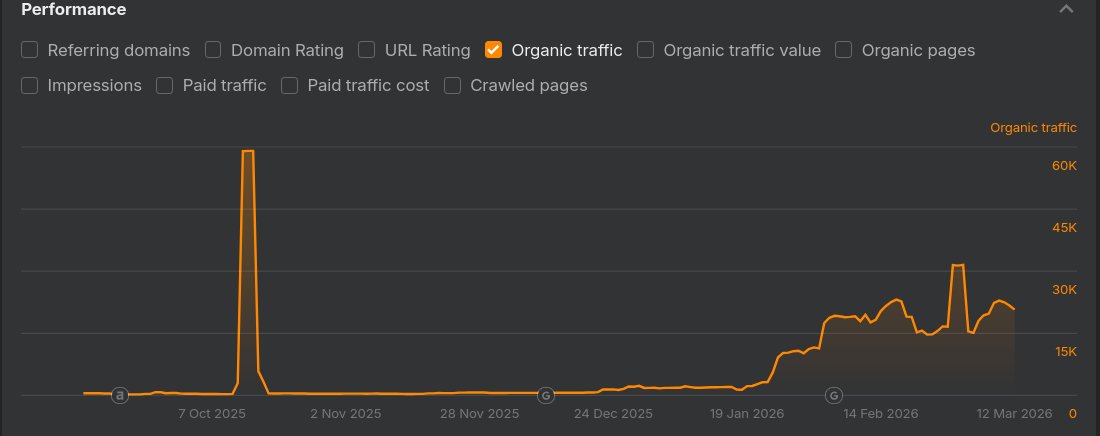Enable the Paid traffic cost checkbox

point(290,86)
